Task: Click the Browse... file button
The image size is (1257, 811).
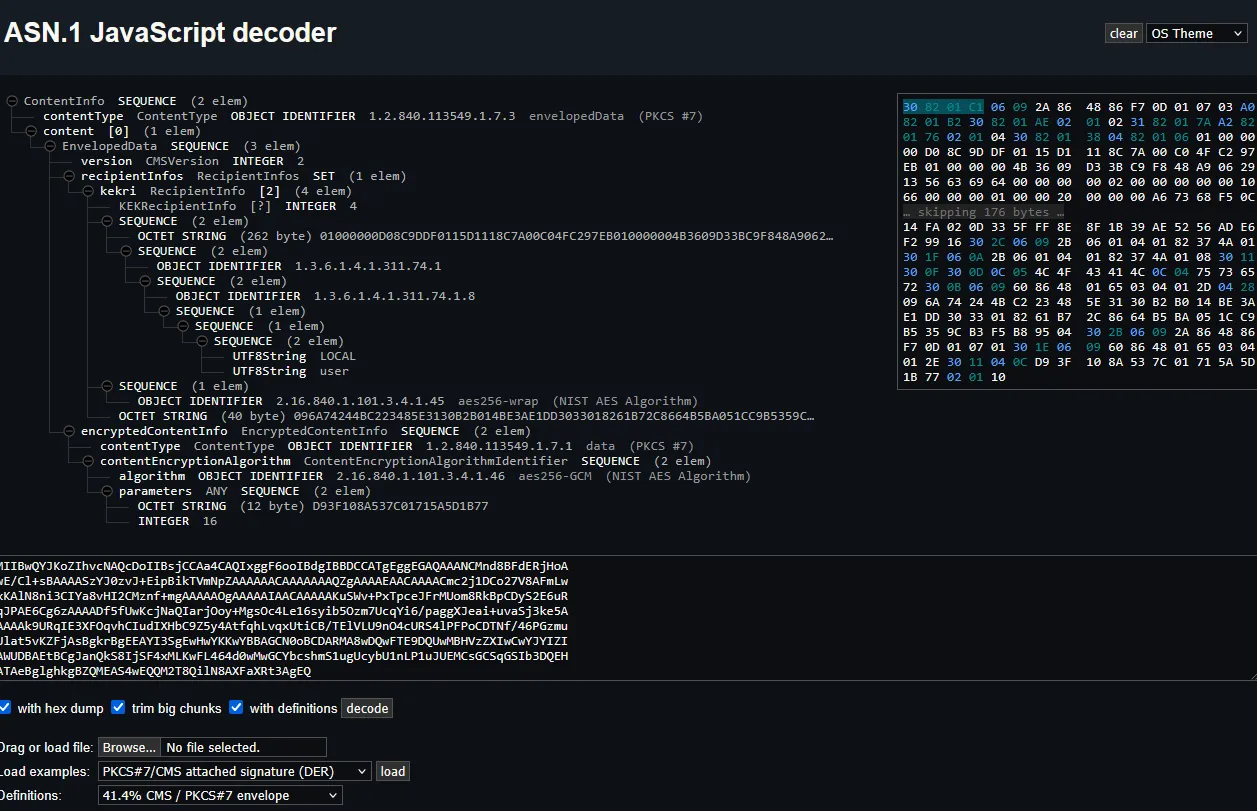Action: point(130,747)
